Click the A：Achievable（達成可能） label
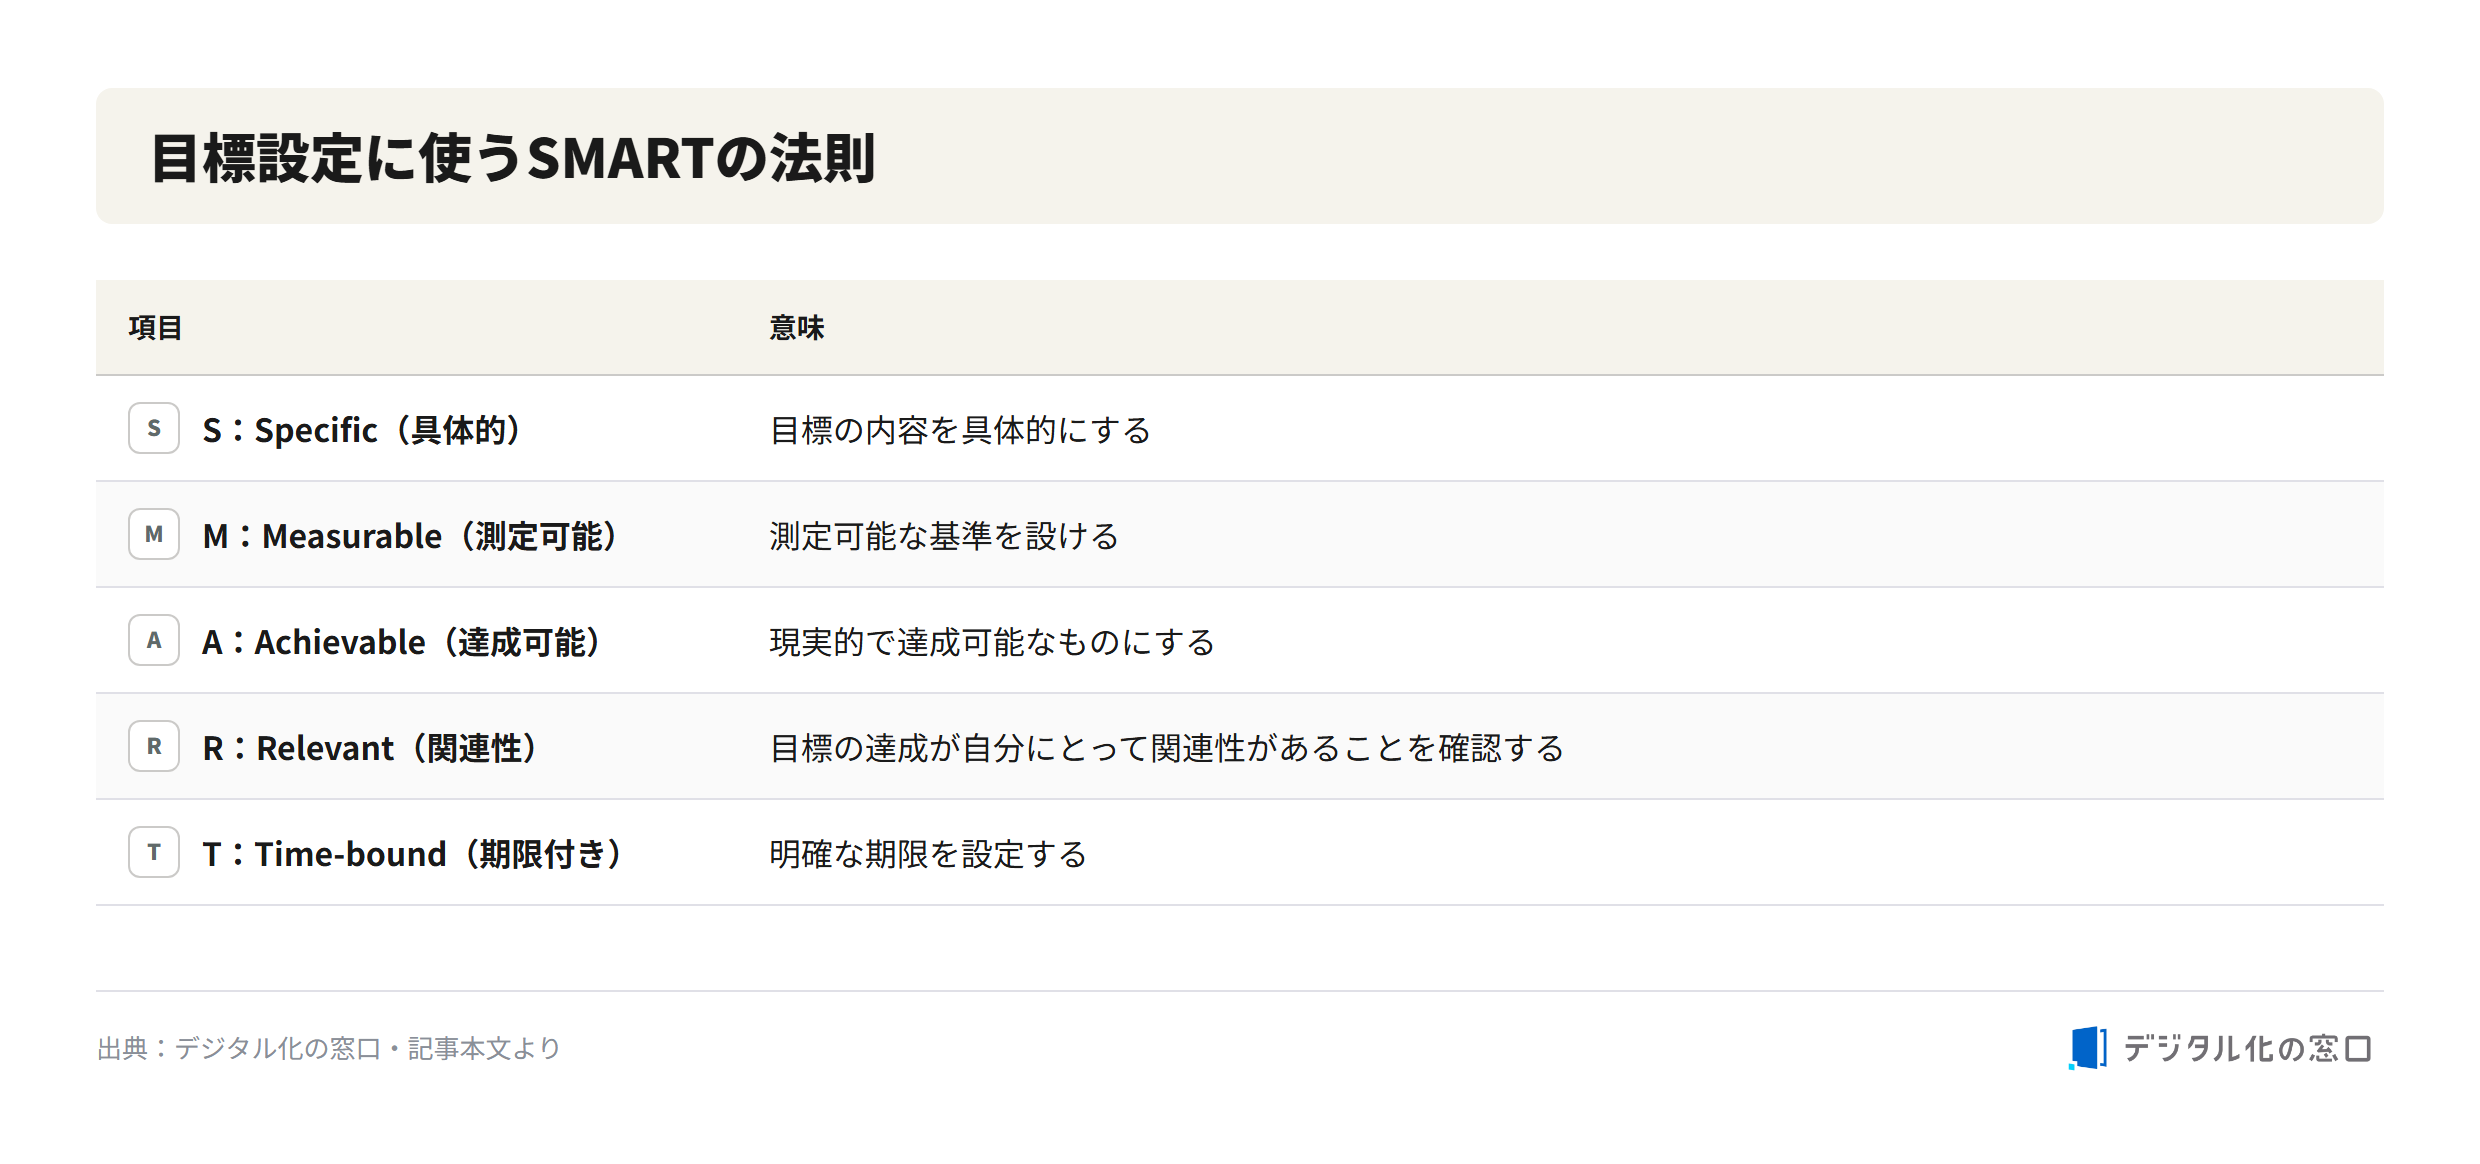The width and height of the screenshot is (2480, 1164). [401, 642]
